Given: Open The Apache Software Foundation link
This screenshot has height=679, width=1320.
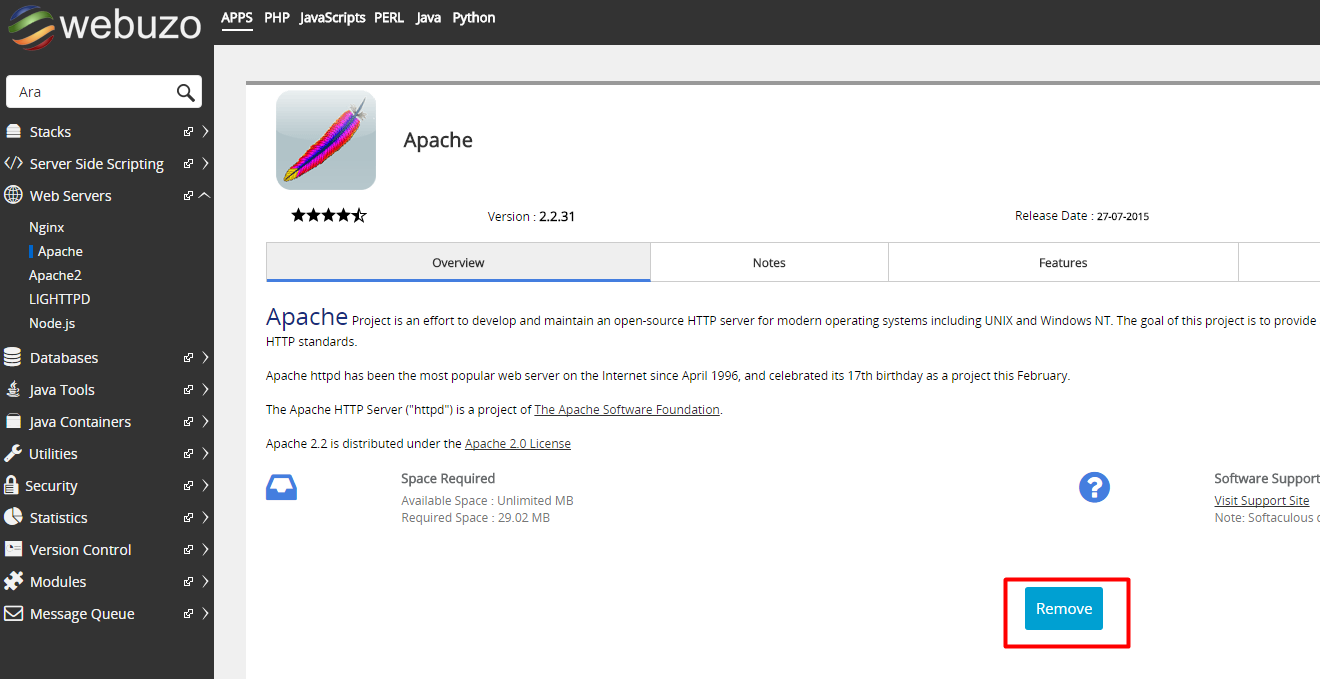Looking at the screenshot, I should tap(627, 409).
